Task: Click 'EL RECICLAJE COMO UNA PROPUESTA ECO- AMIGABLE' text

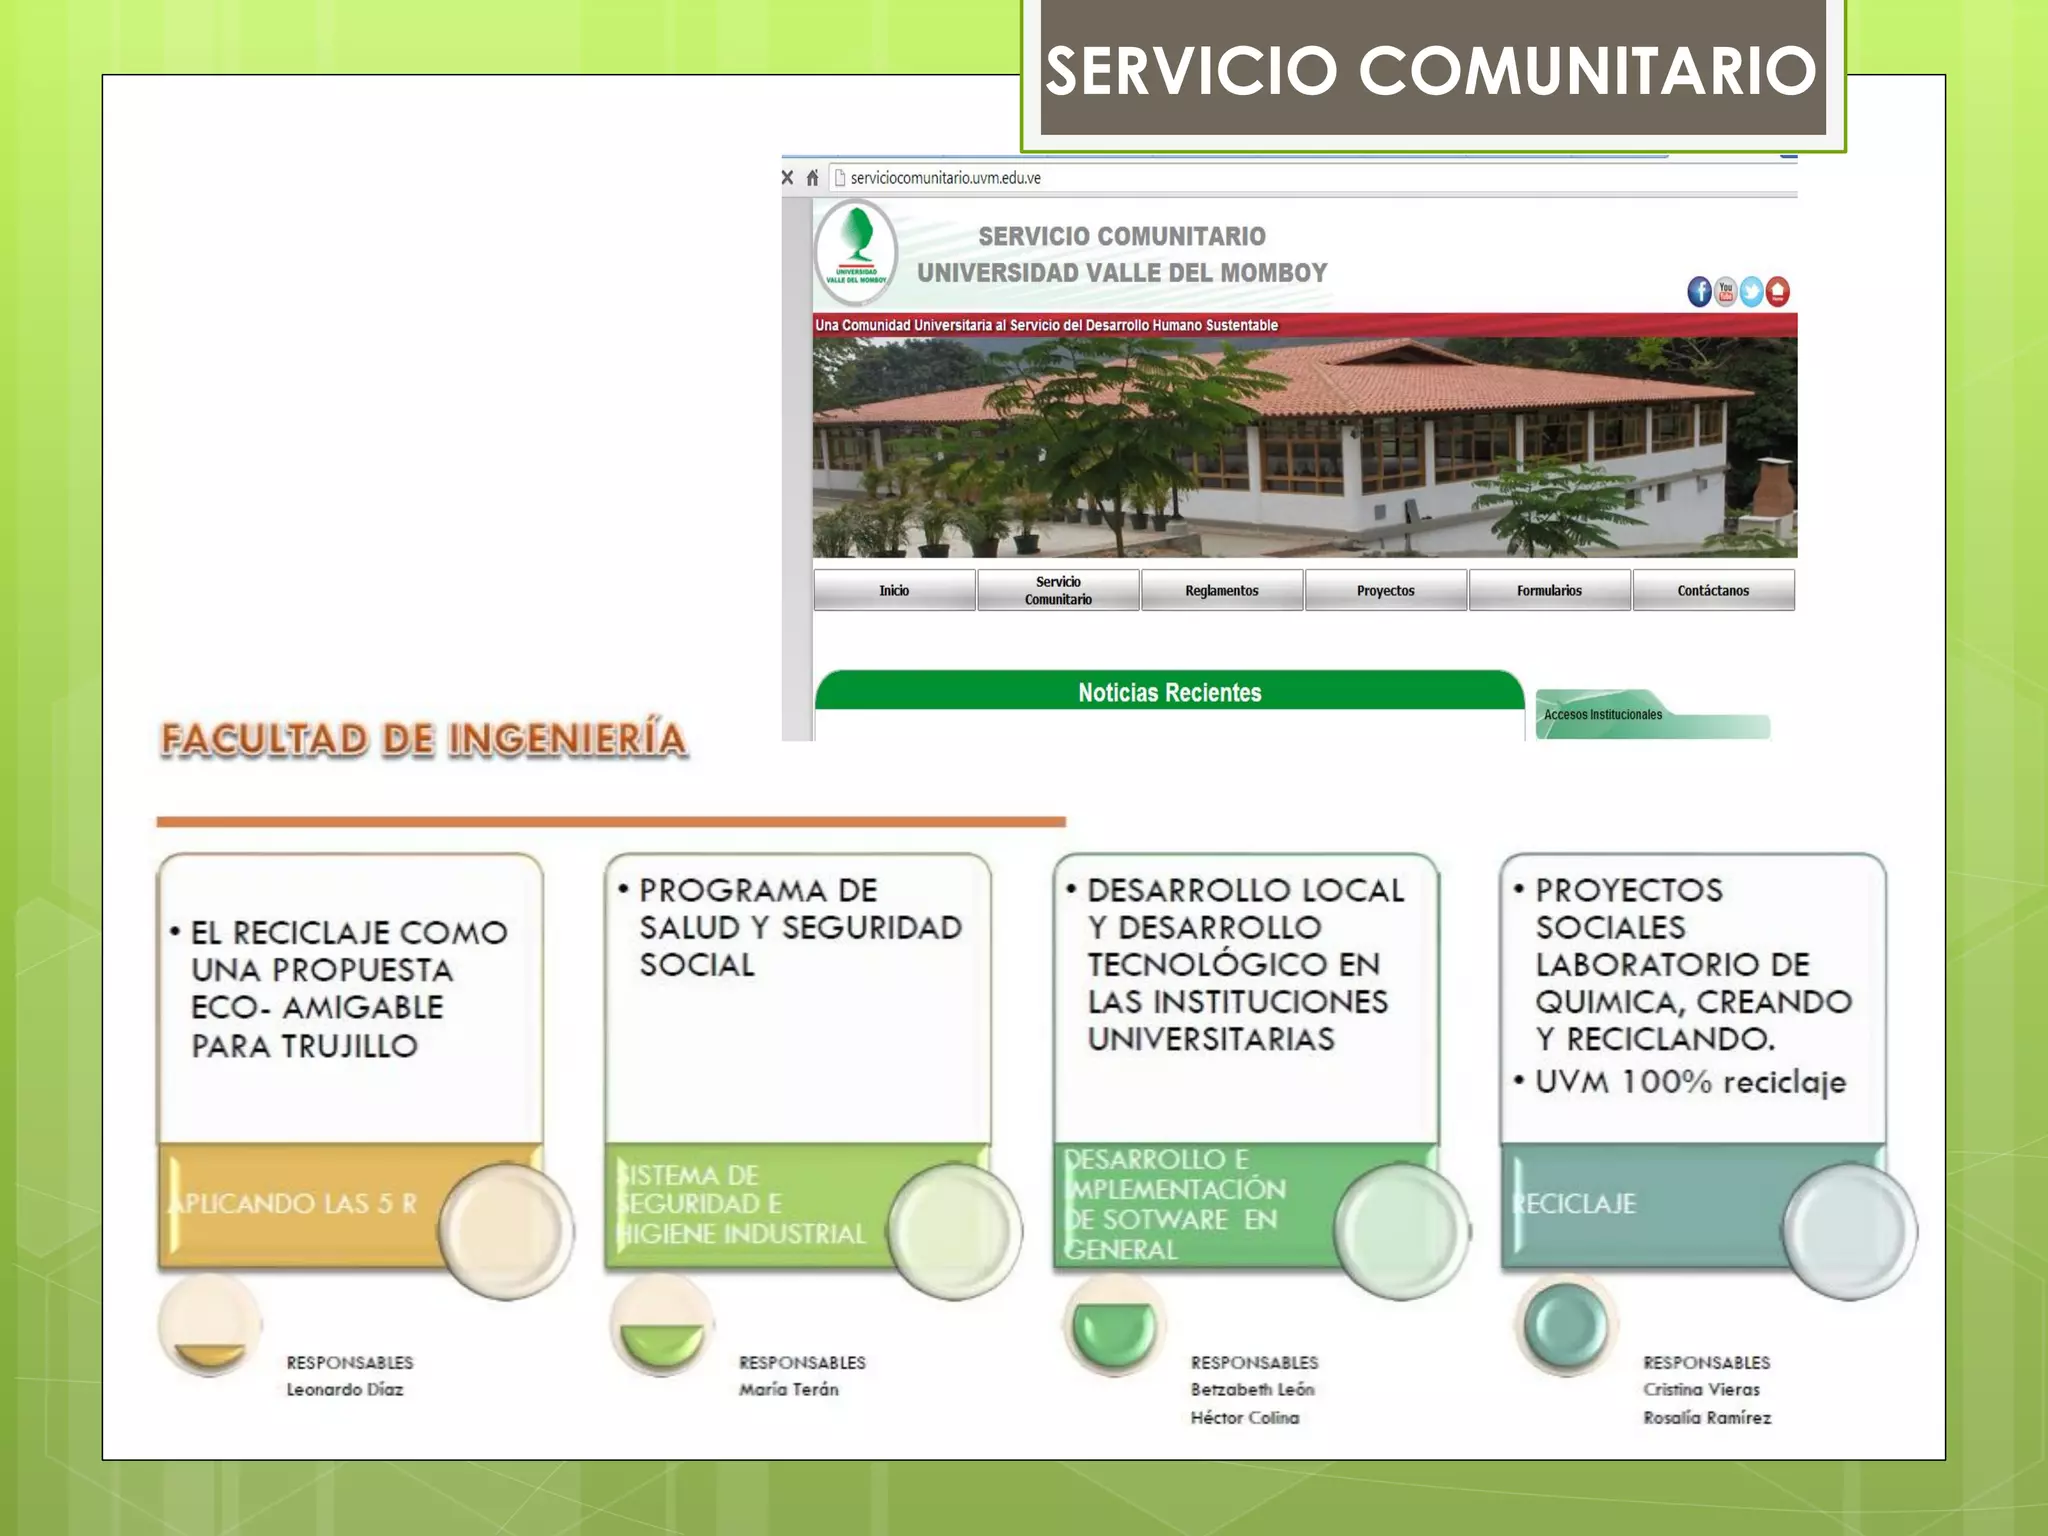Action: coord(349,988)
